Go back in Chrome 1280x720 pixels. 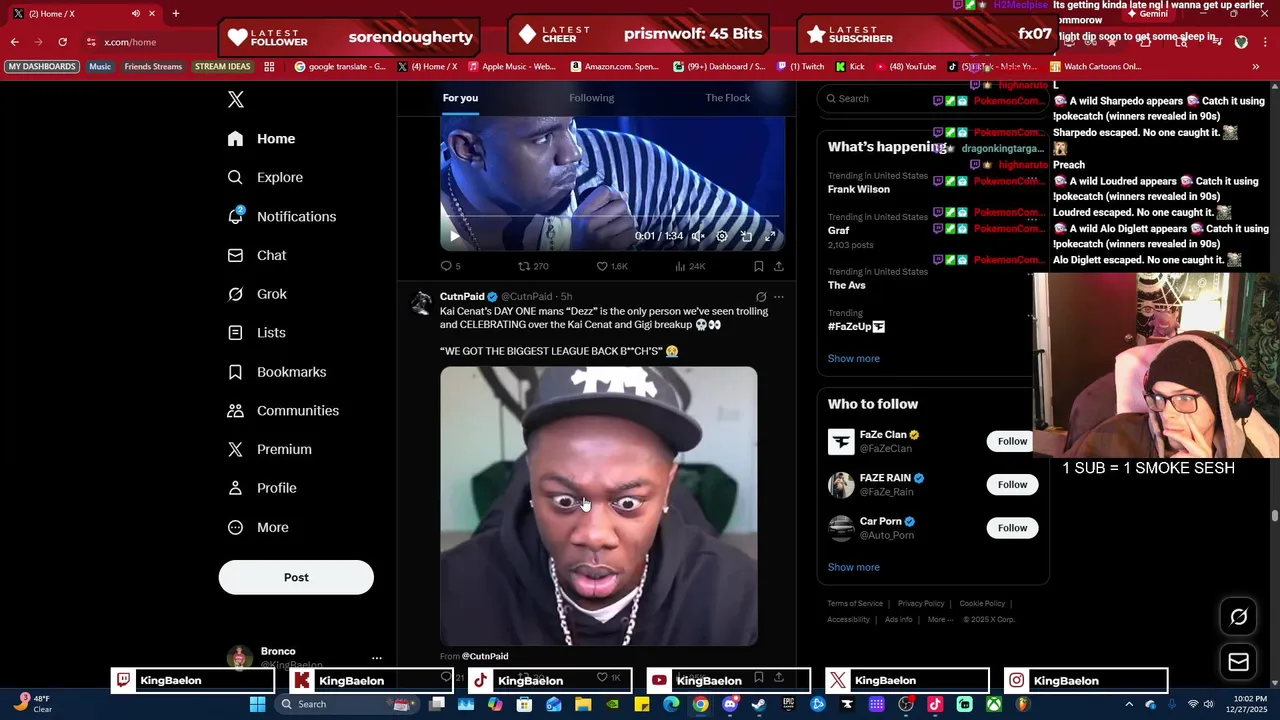click(x=15, y=42)
